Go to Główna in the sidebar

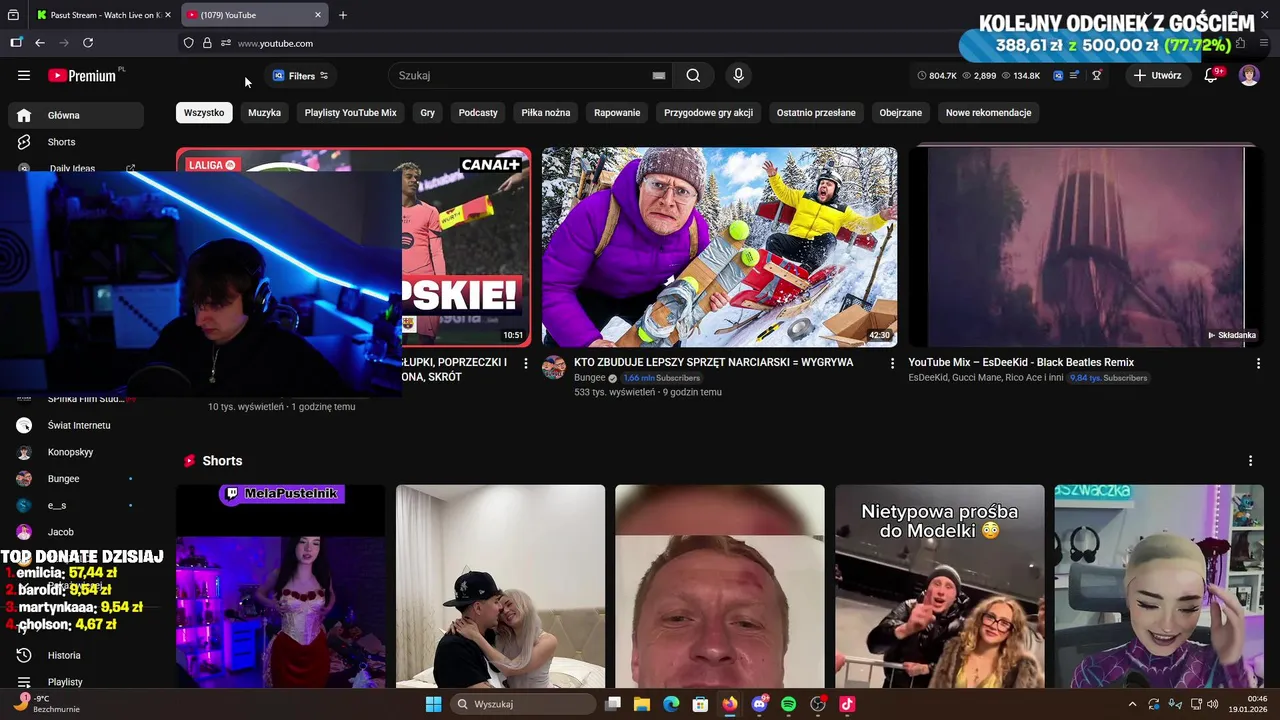[76, 115]
